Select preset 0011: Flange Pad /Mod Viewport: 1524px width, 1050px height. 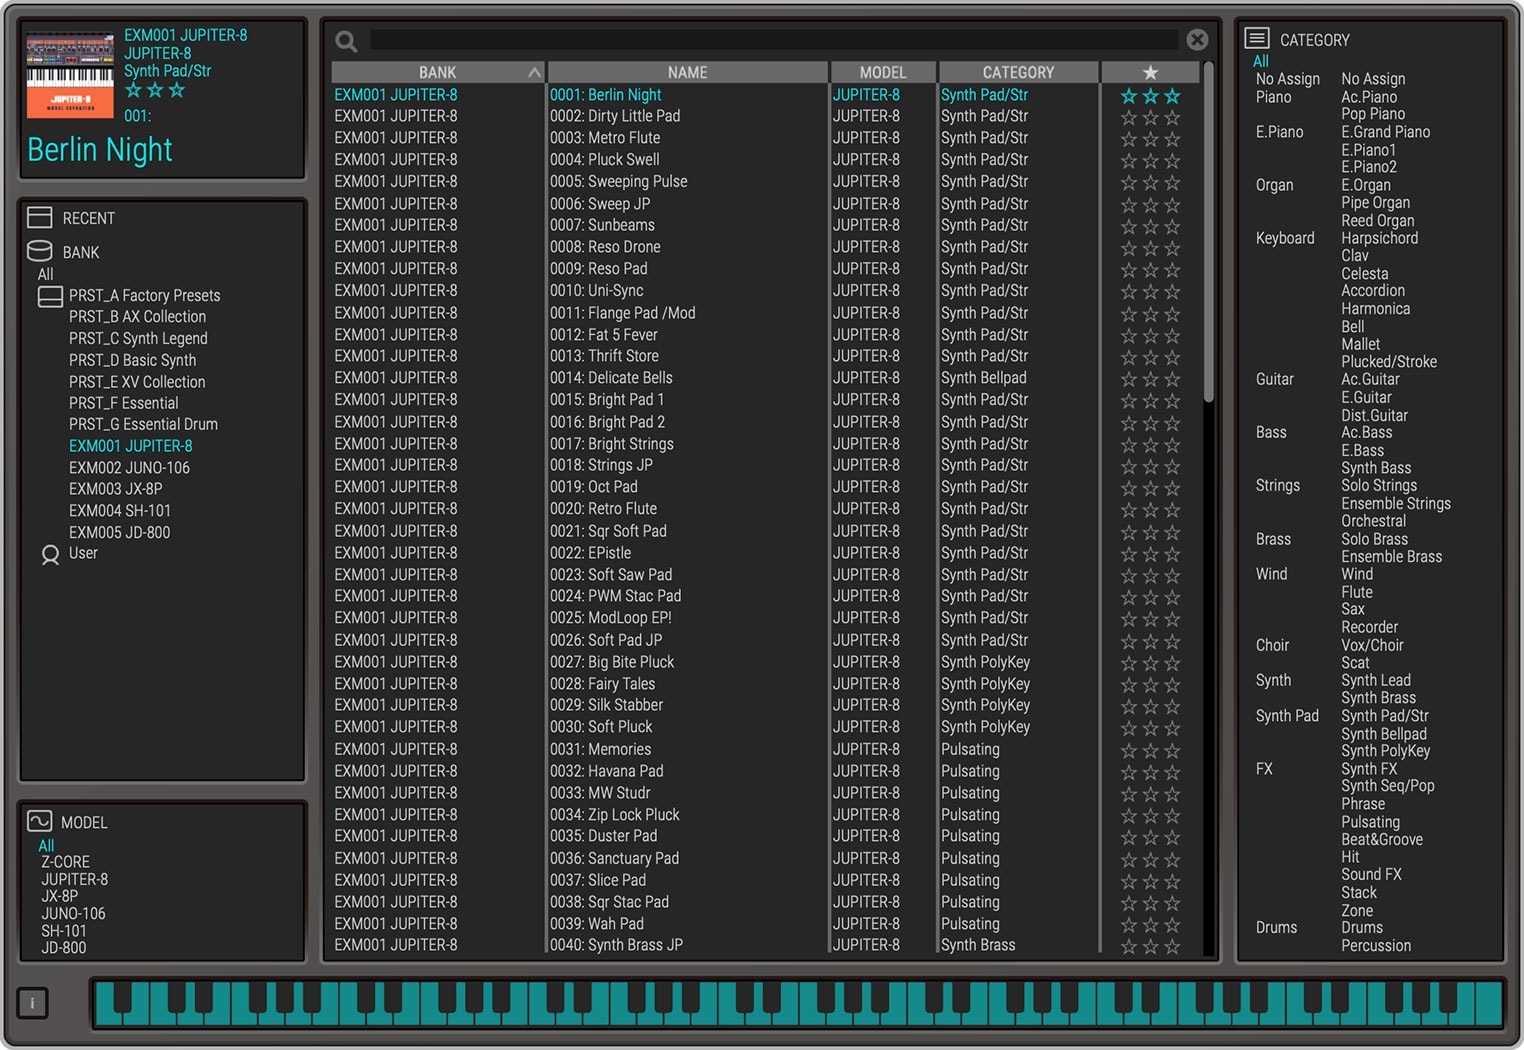coord(622,312)
